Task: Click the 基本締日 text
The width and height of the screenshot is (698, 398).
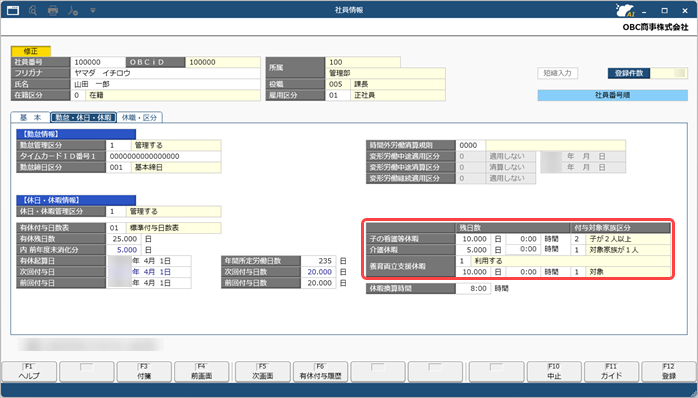Action: [x=149, y=167]
